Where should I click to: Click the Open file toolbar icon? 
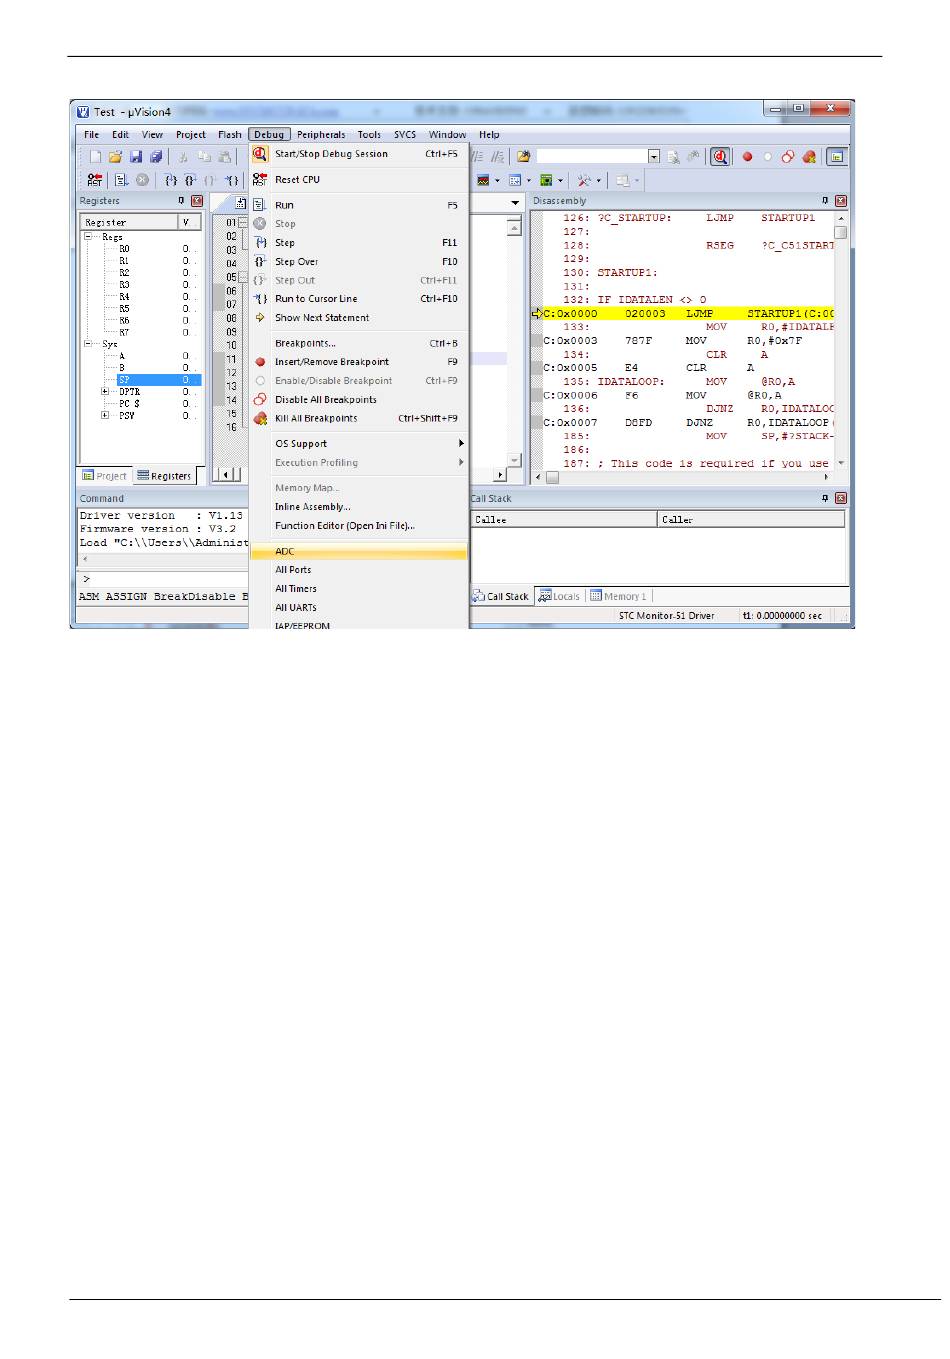(x=115, y=157)
